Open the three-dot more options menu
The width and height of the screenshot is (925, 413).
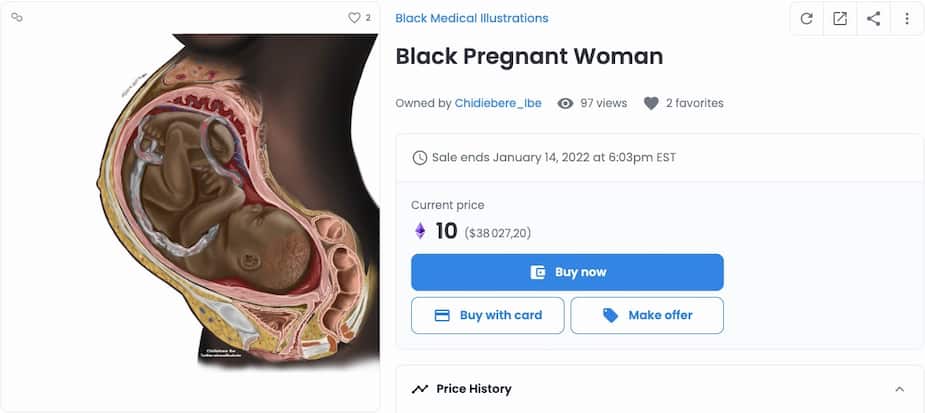907,18
